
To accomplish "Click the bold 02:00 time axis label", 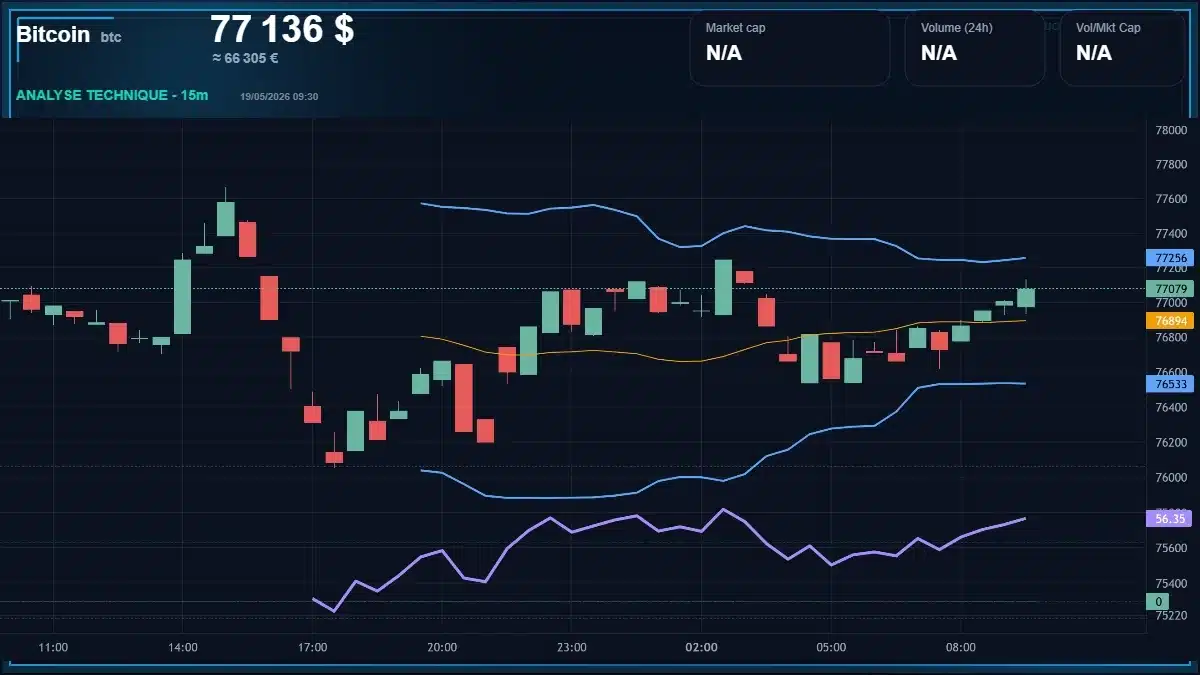I will click(702, 648).
